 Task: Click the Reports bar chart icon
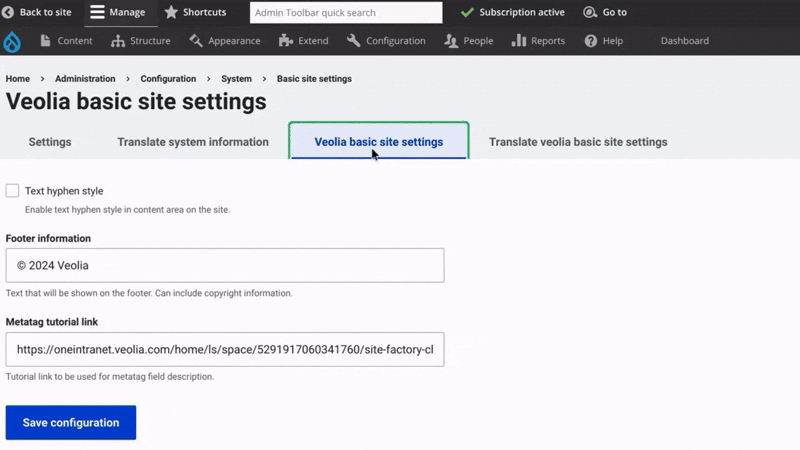(518, 41)
